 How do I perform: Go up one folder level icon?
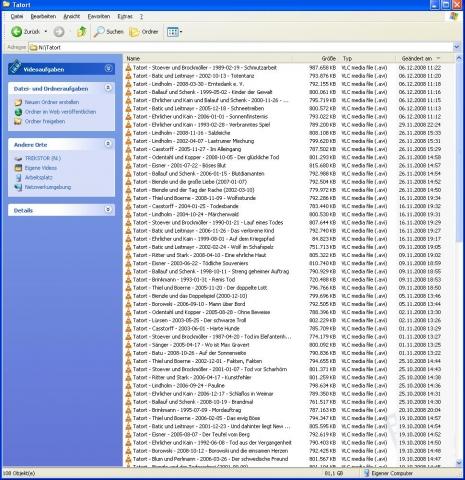(81, 32)
